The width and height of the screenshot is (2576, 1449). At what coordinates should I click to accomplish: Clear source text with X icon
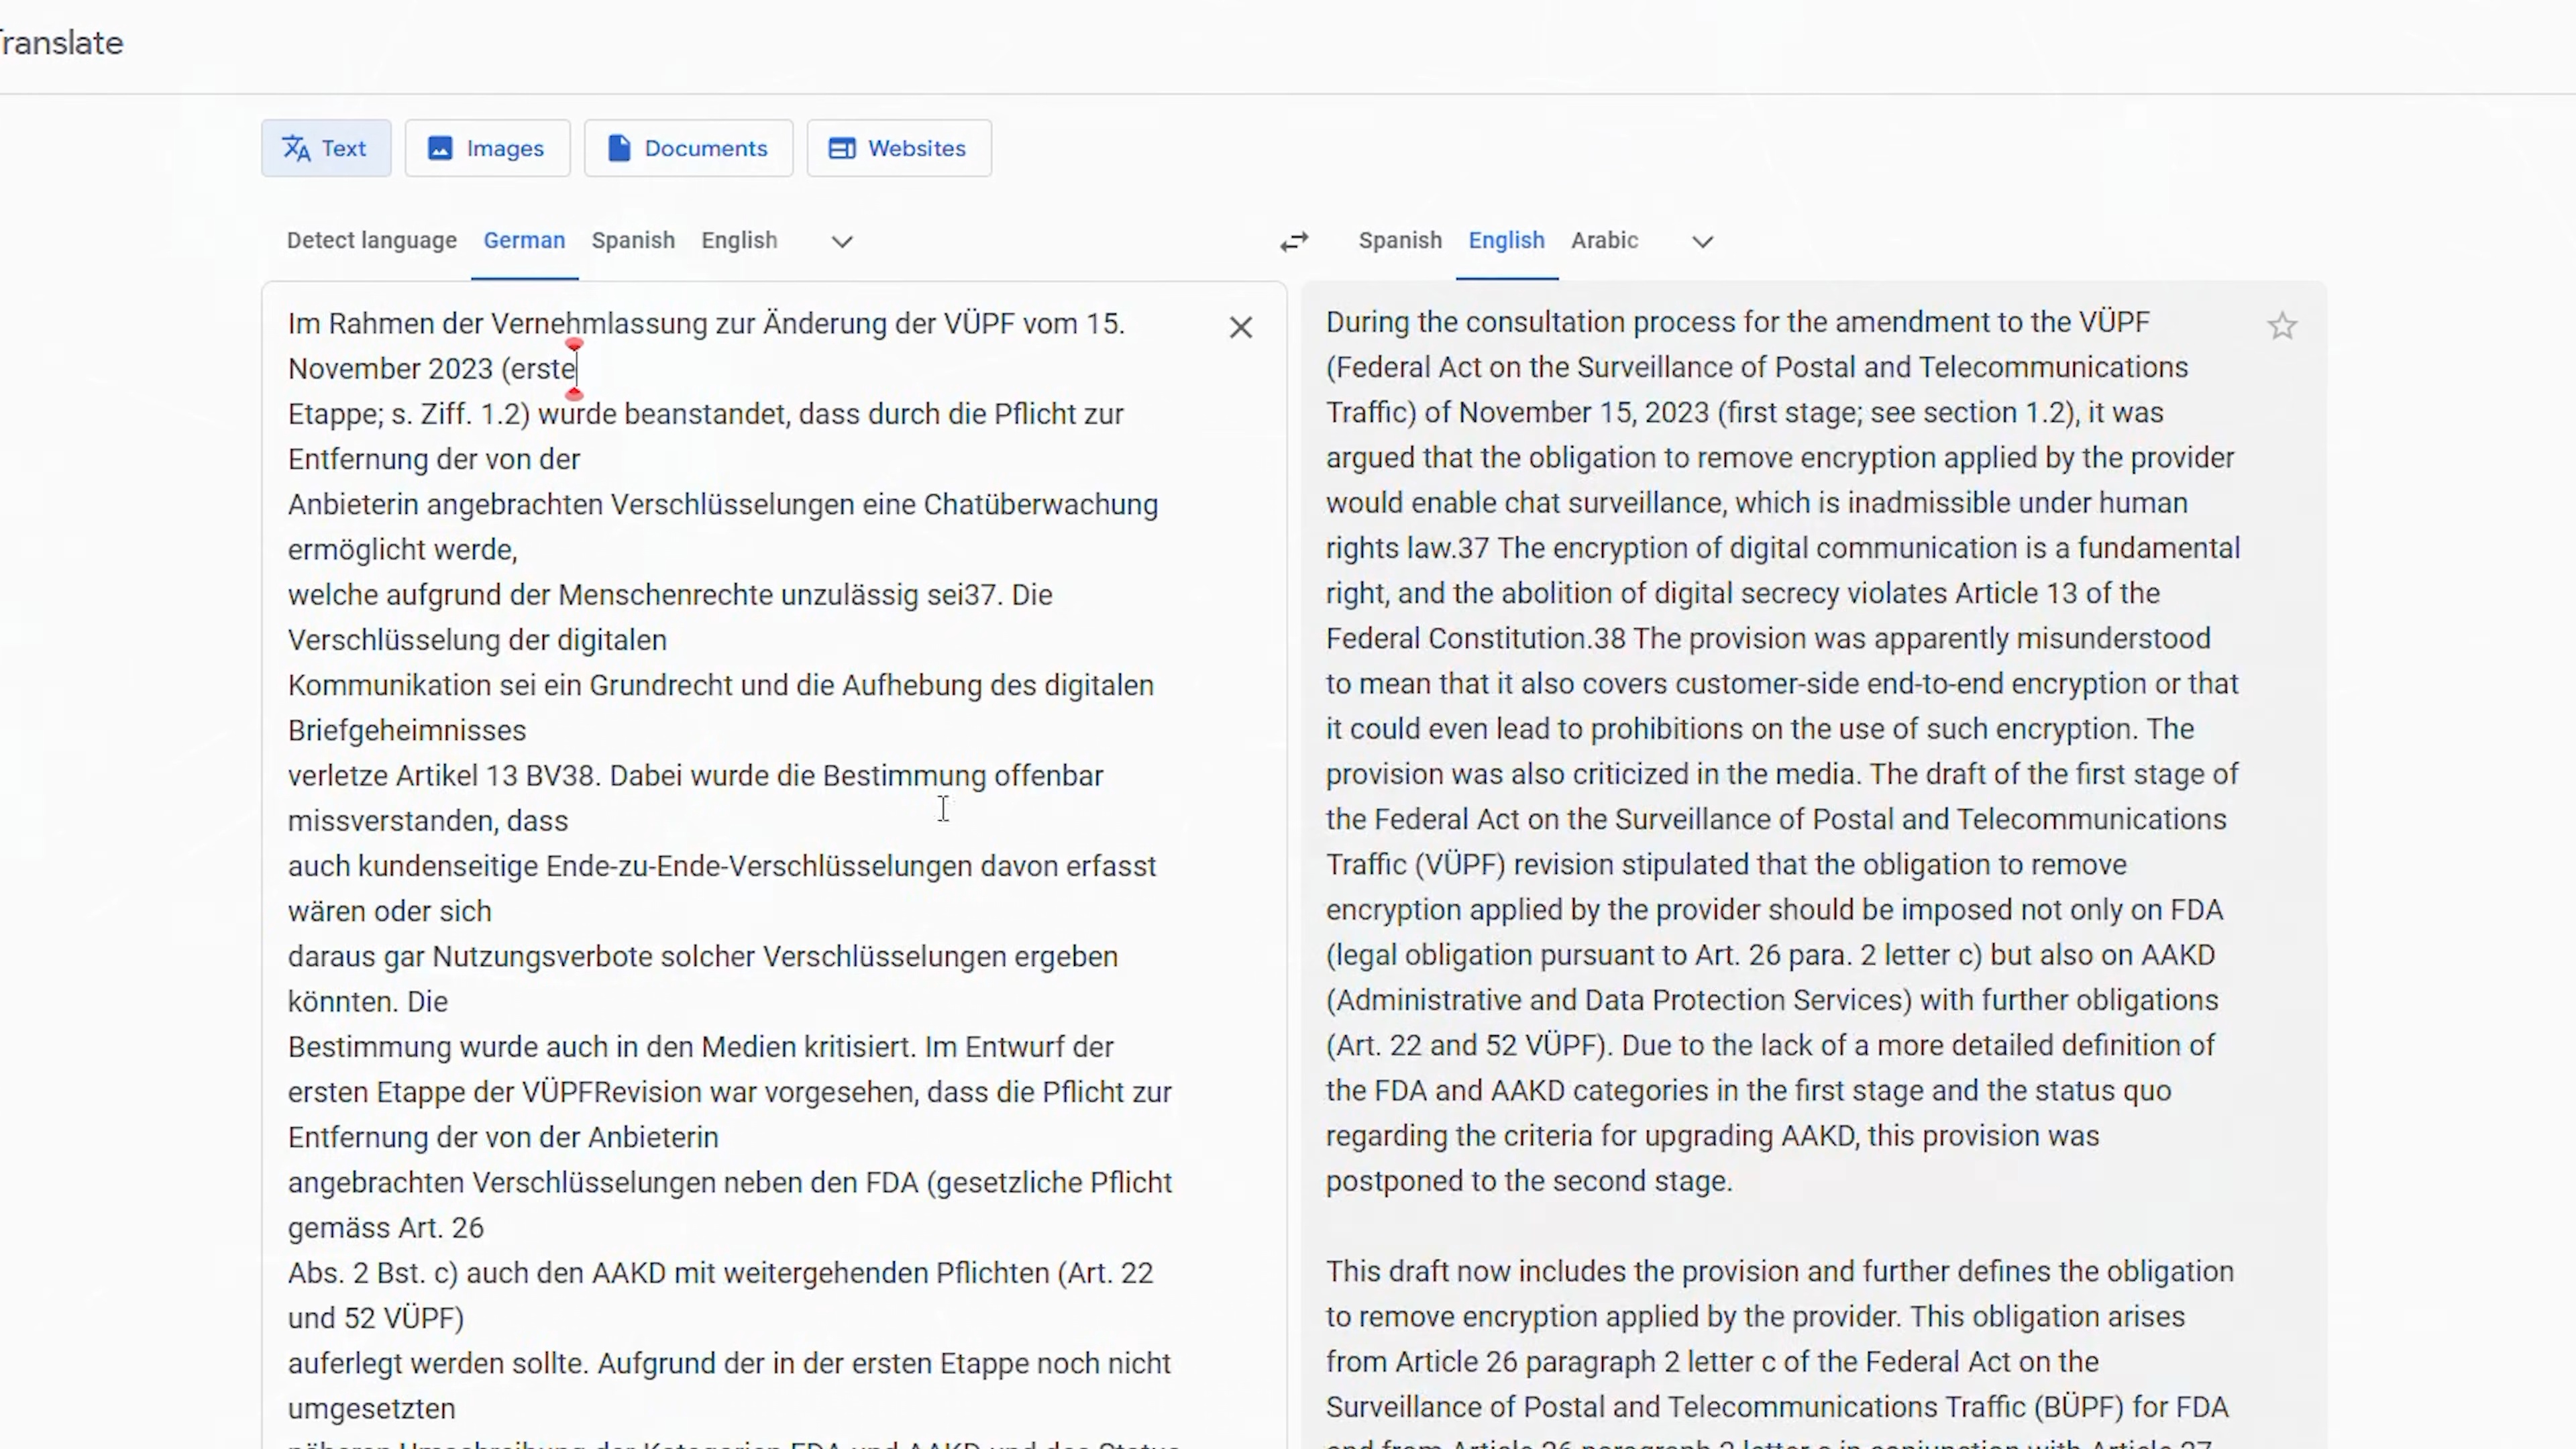pyautogui.click(x=1240, y=327)
